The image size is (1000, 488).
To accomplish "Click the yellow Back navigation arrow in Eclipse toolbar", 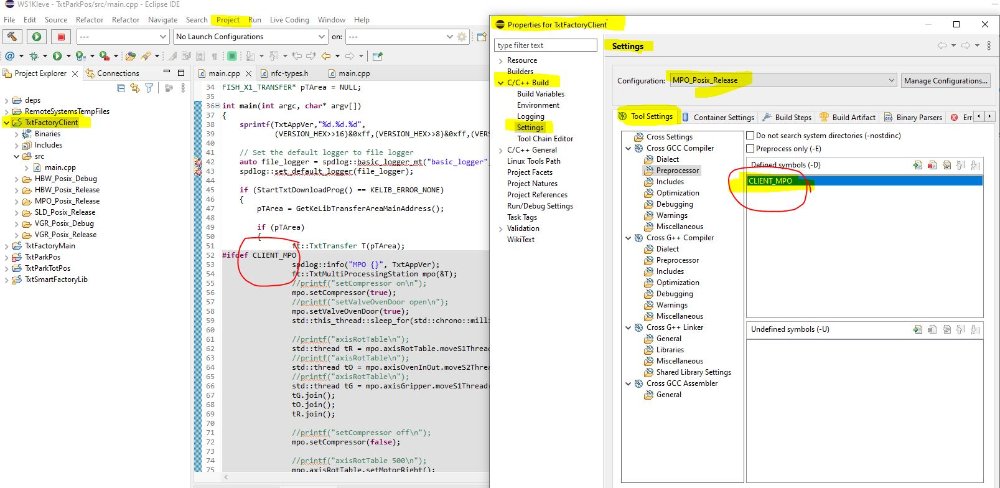I will pyautogui.click(x=327, y=56).
